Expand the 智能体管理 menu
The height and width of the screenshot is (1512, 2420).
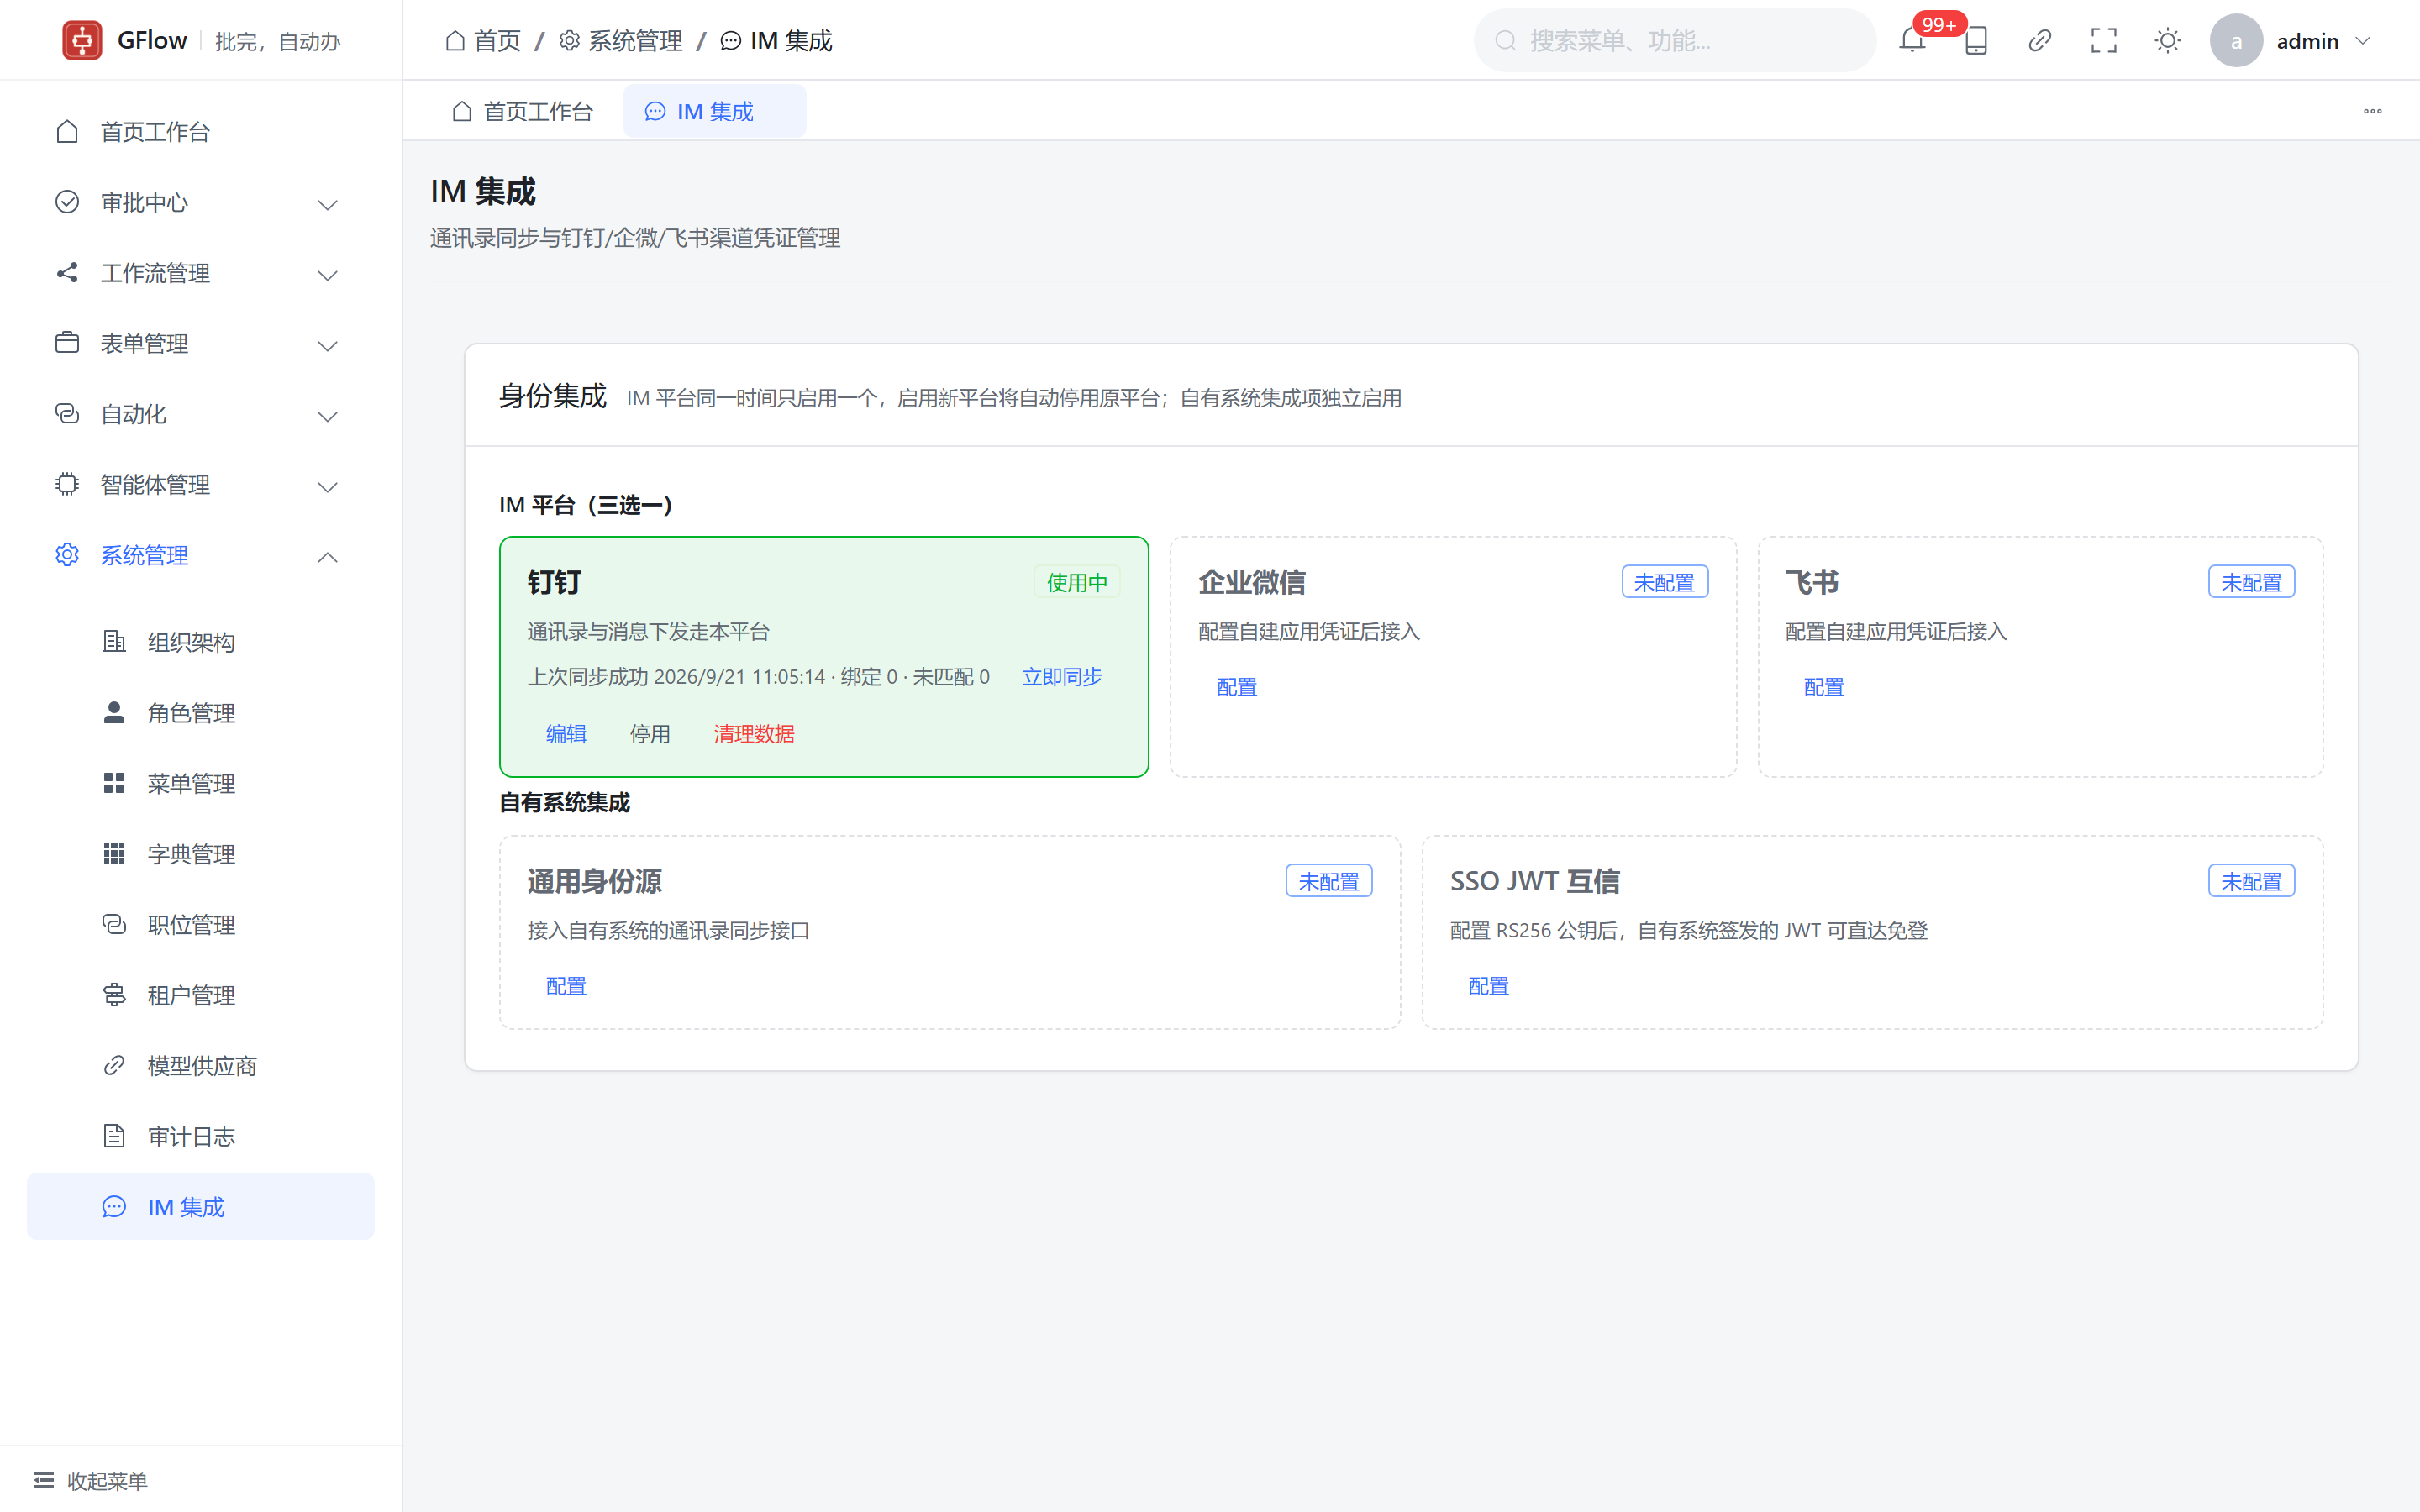point(200,484)
